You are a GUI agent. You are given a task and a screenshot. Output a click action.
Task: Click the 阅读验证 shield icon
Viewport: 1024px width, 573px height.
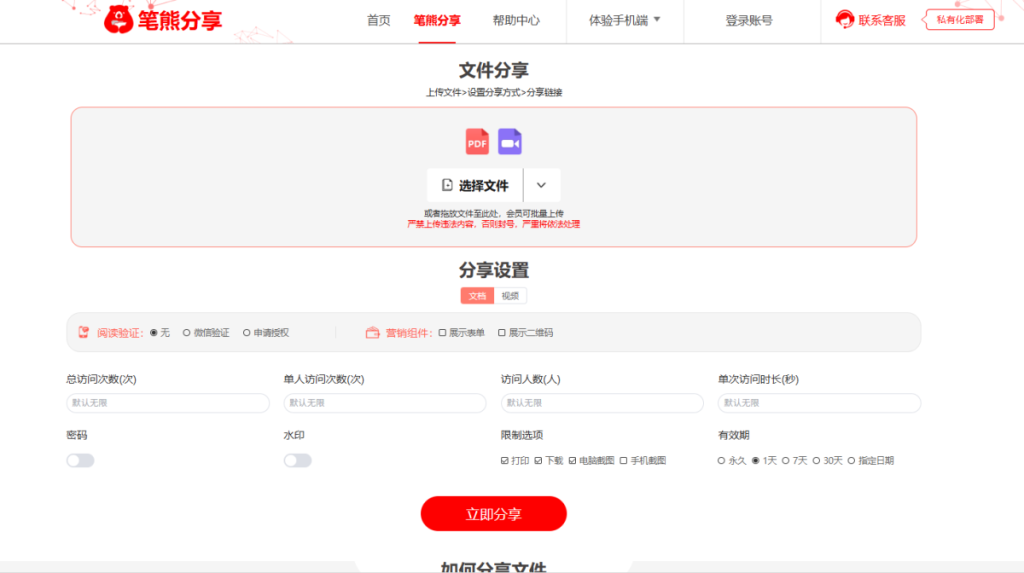85,333
